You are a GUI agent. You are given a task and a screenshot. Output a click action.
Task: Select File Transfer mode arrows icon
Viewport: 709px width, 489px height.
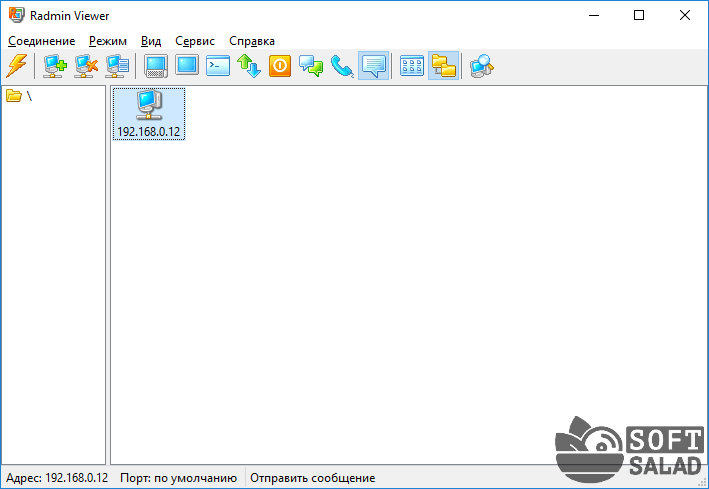pos(249,66)
